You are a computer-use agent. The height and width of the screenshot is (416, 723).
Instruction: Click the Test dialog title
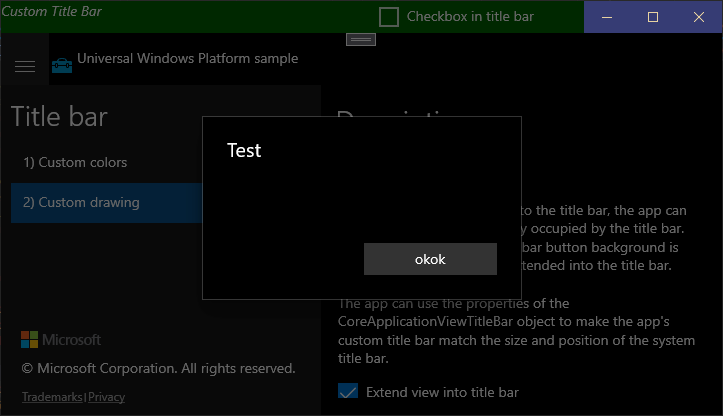point(244,150)
